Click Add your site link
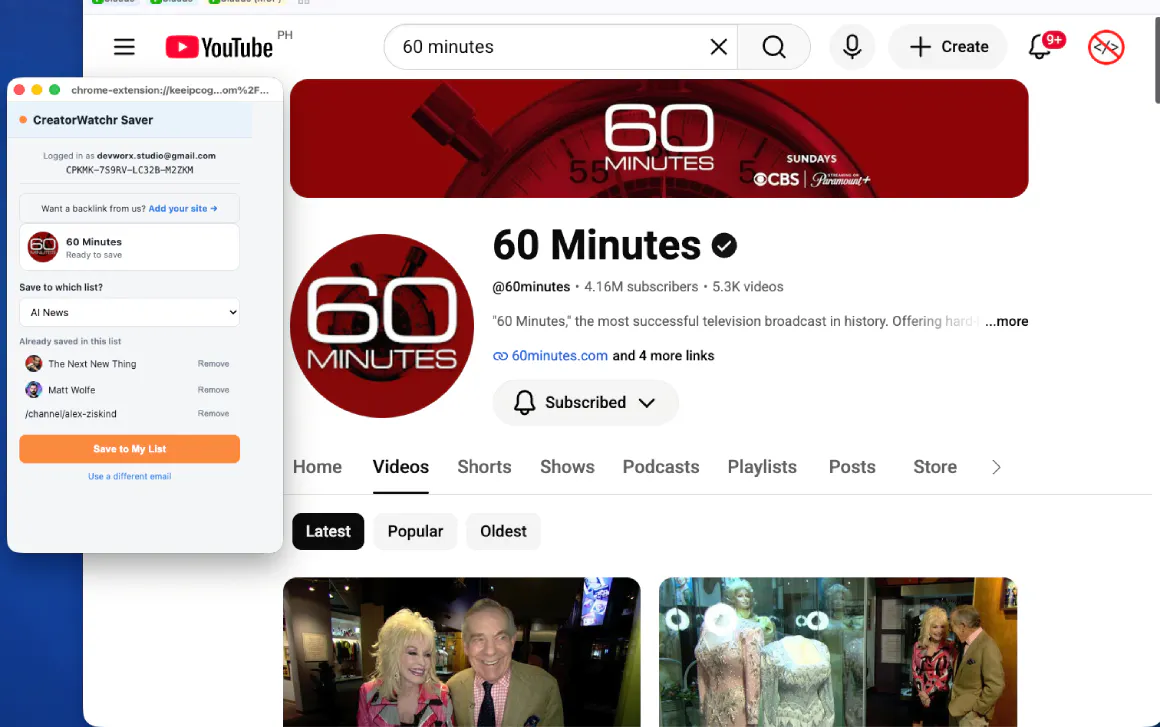 (183, 209)
